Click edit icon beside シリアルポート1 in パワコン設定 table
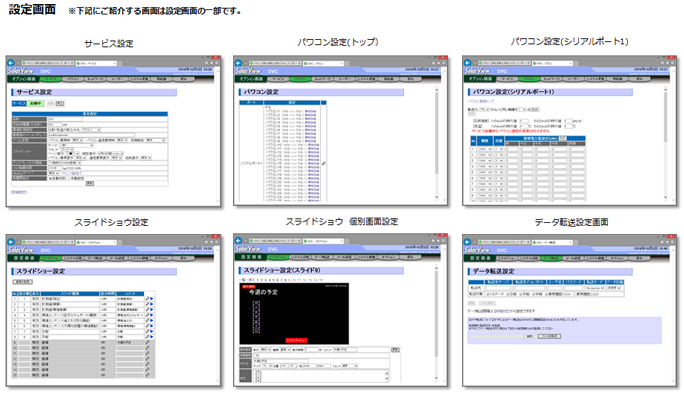 click(323, 164)
